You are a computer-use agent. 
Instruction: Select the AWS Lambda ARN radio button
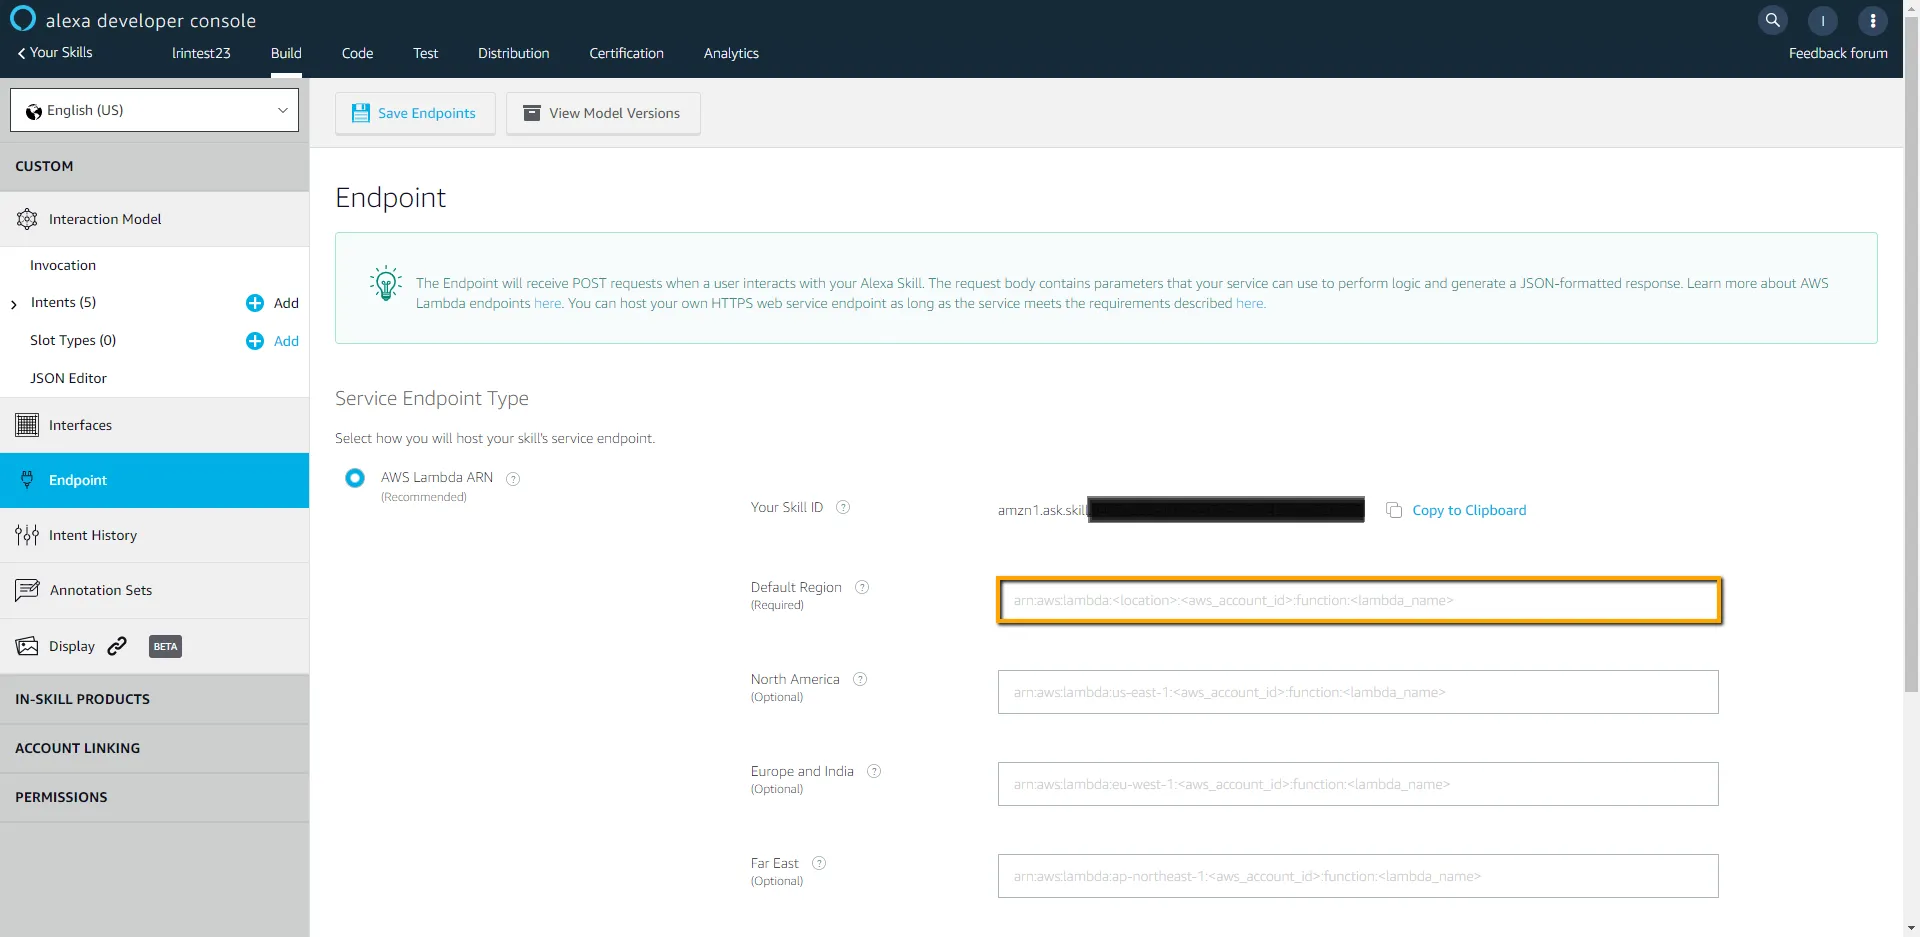[355, 478]
